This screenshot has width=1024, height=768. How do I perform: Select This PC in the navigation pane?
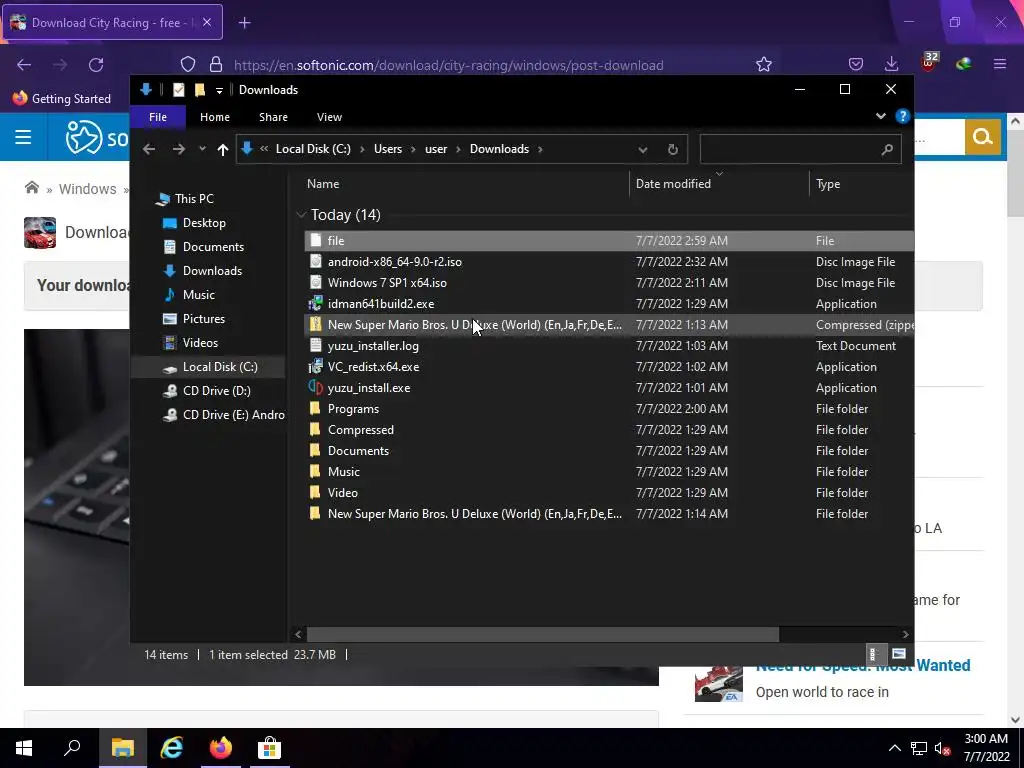194,199
